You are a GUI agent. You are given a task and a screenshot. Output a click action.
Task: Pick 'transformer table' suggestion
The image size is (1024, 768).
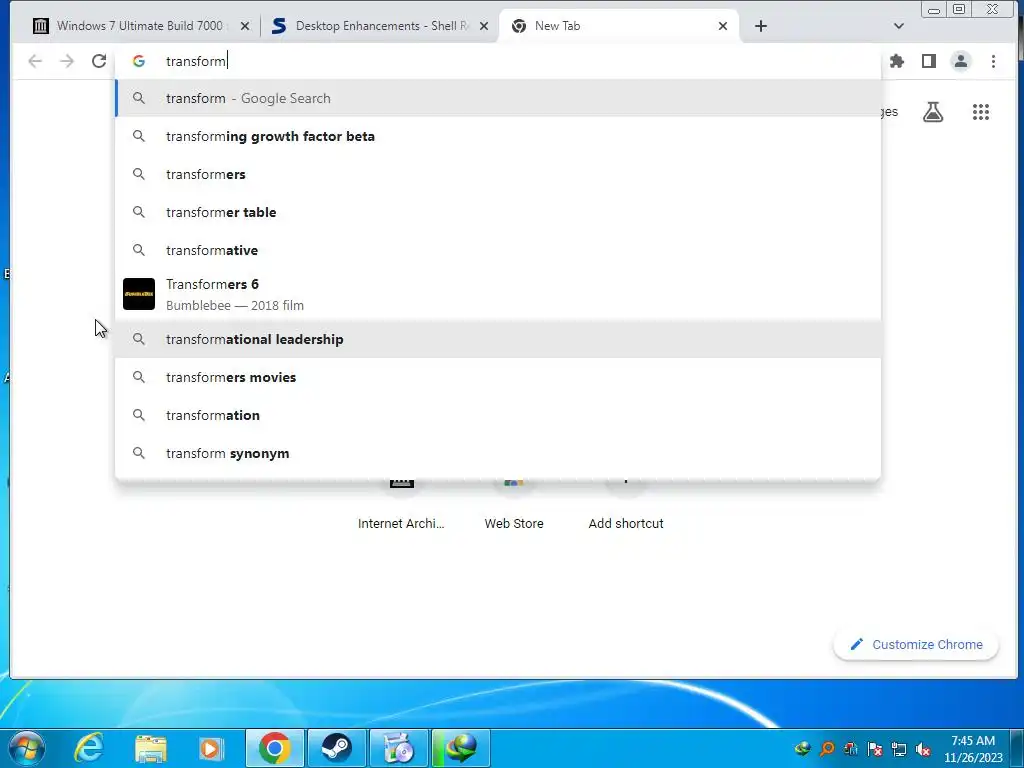coord(498,212)
